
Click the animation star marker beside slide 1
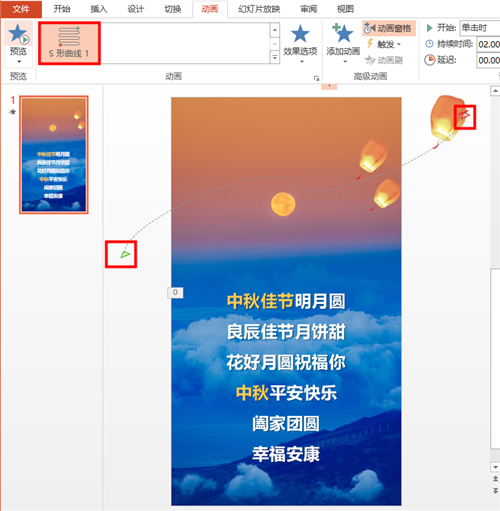(x=12, y=112)
